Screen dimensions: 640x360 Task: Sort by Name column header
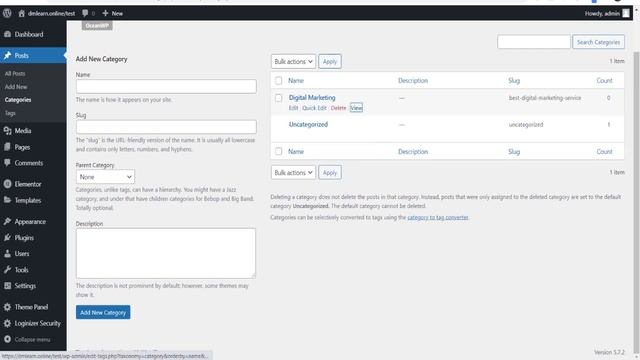pos(296,80)
